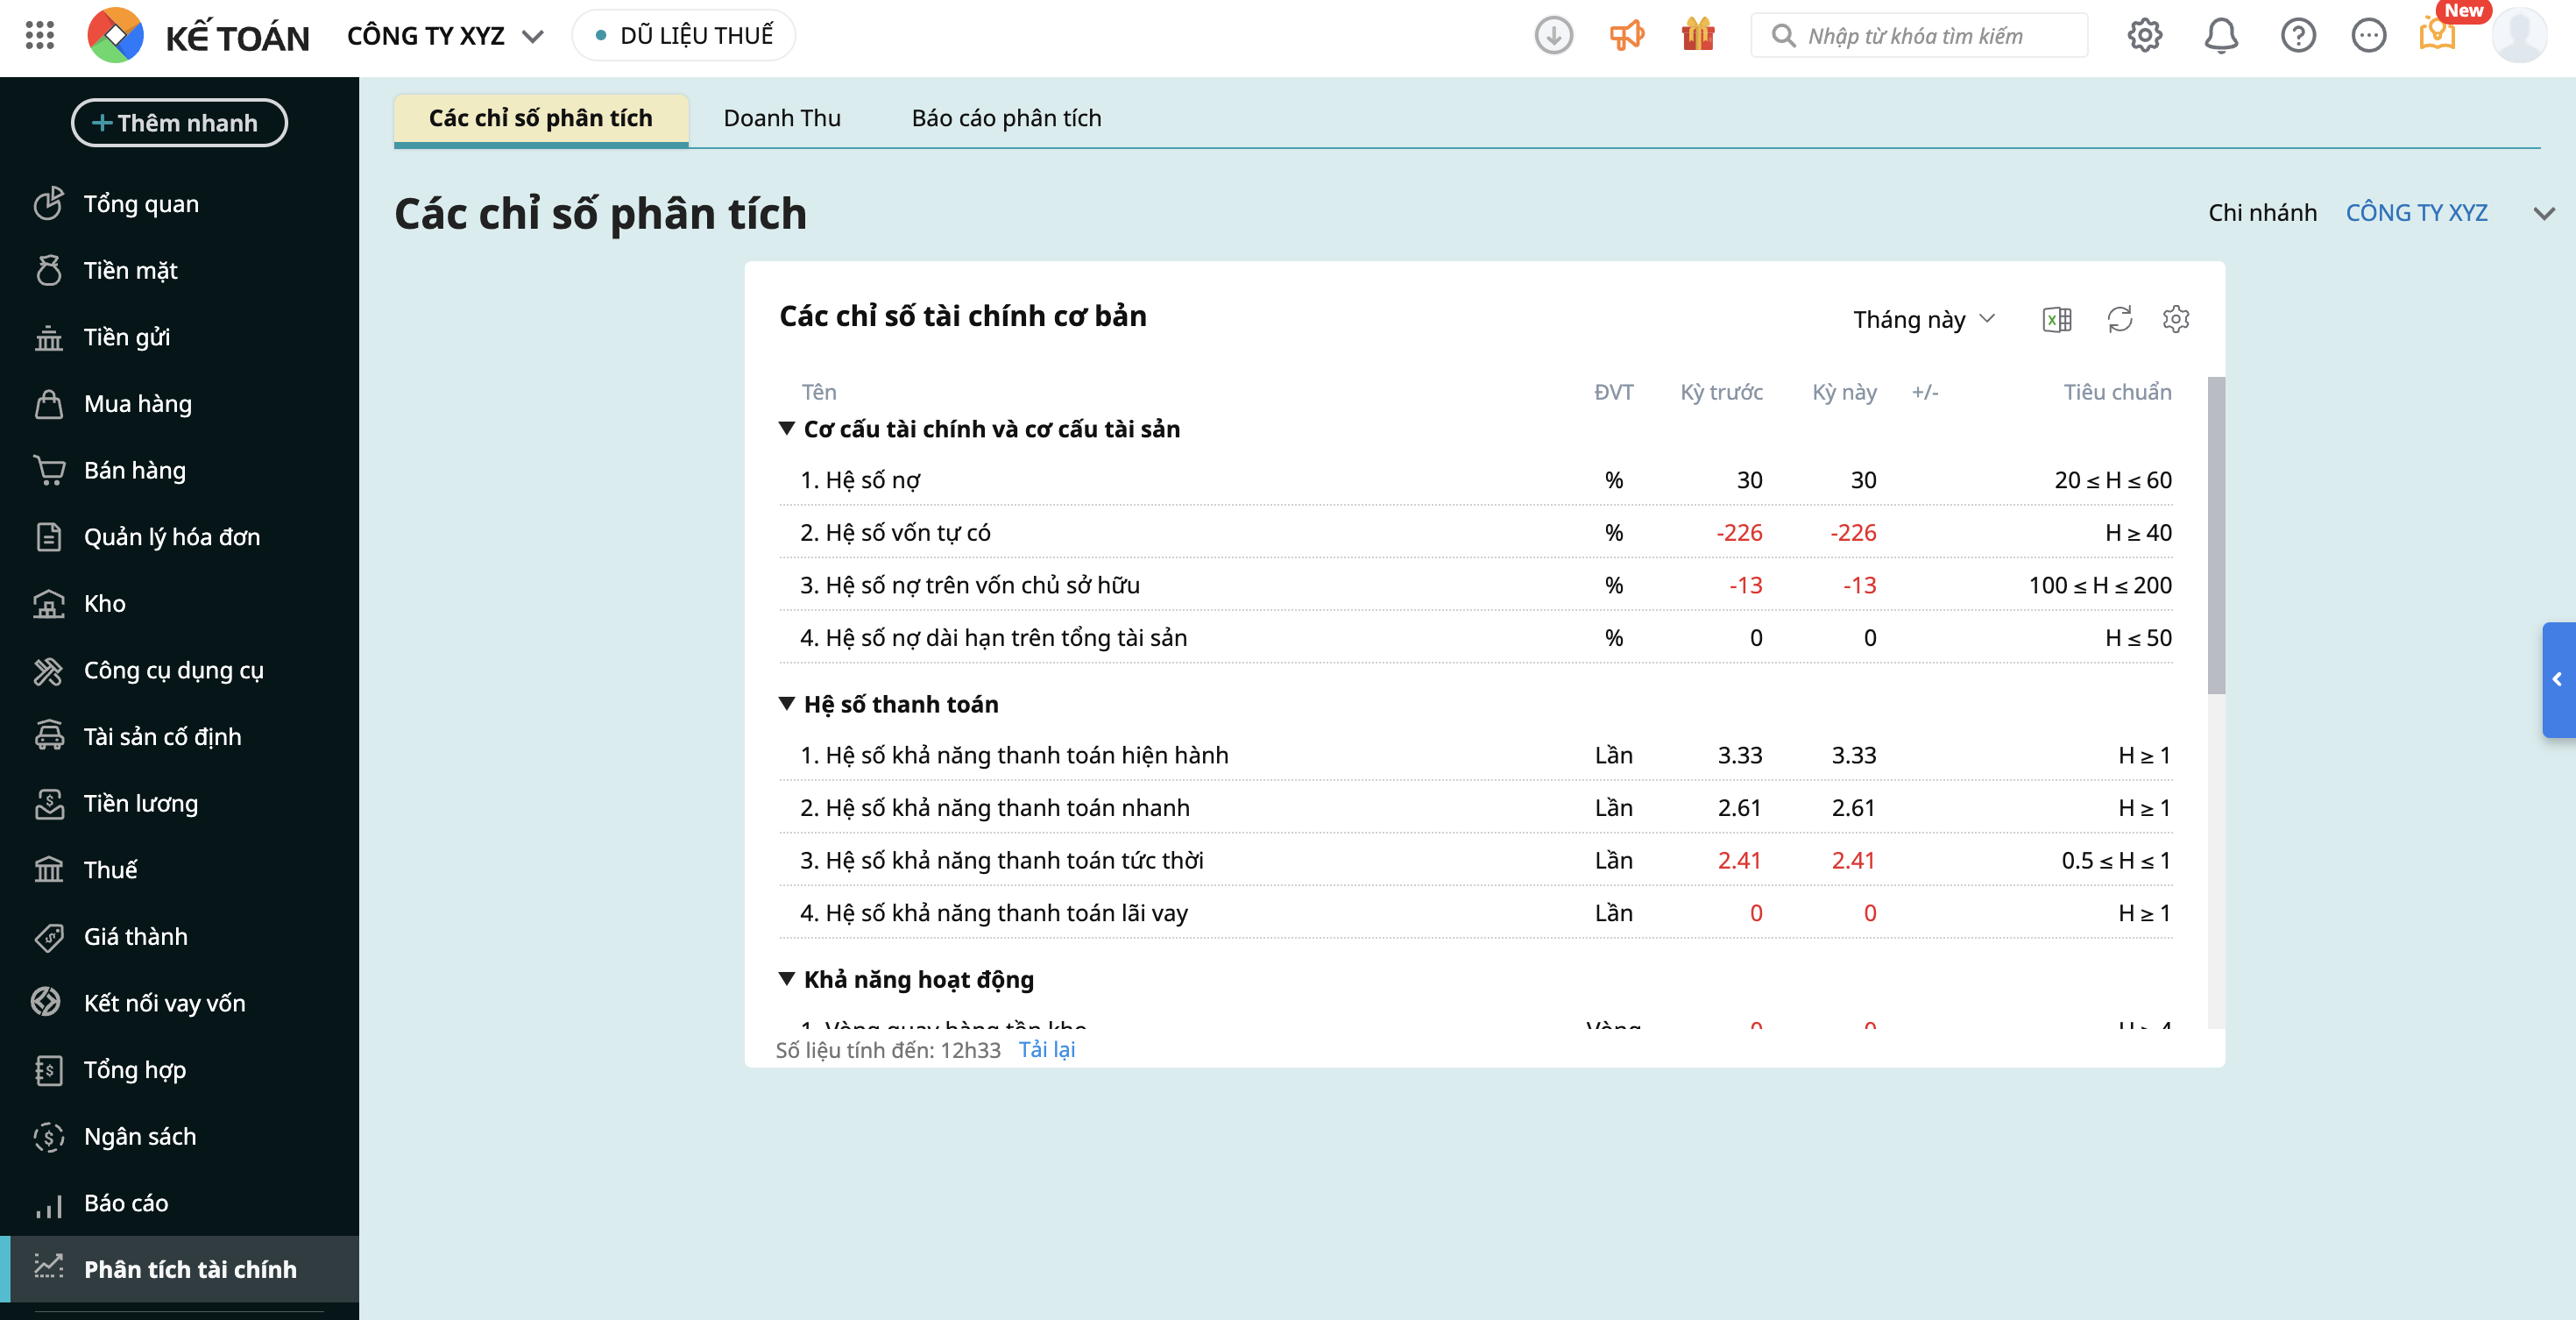
Task: Click the DỮ LIỆU THUẾ button
Action: (x=684, y=36)
